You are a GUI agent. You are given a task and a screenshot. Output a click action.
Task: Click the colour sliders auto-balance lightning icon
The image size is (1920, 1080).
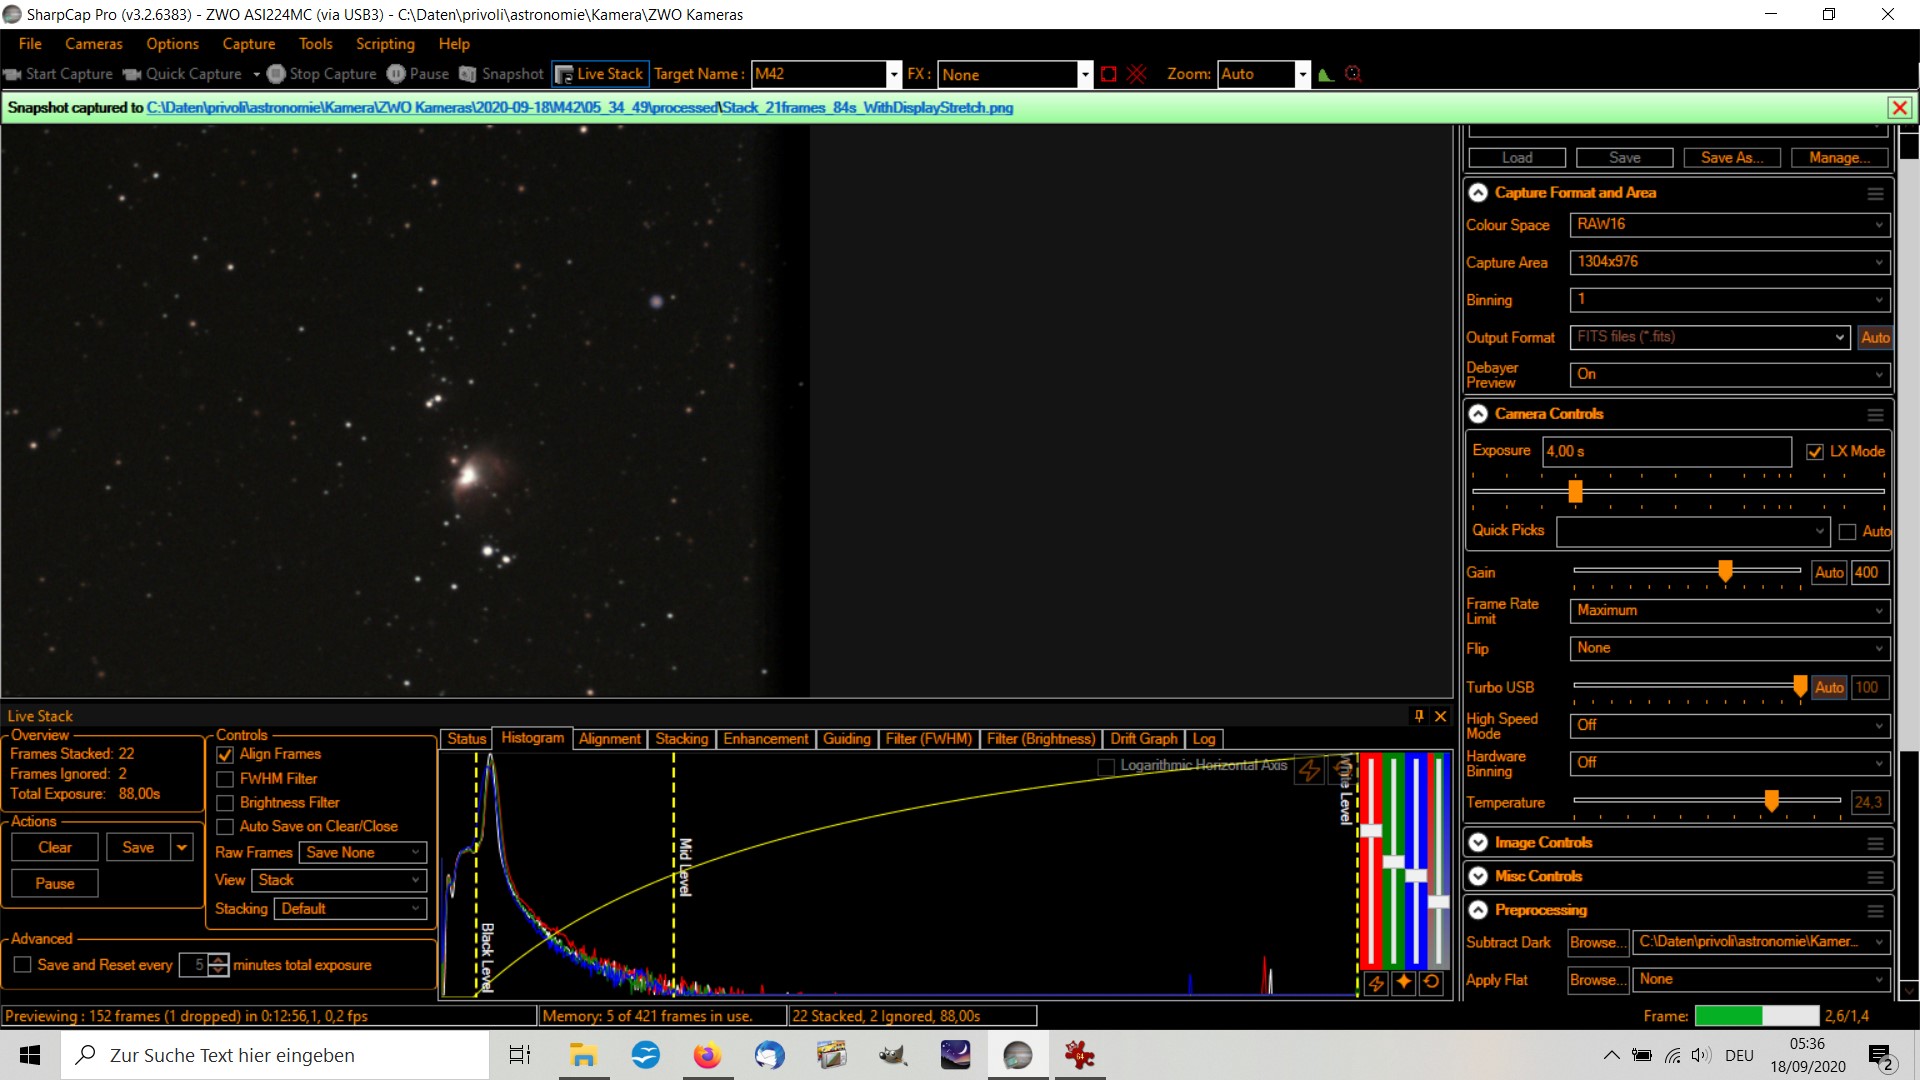1376,983
